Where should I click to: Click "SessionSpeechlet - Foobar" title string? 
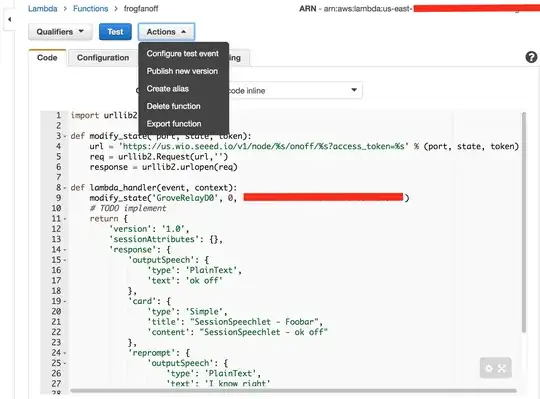point(254,322)
